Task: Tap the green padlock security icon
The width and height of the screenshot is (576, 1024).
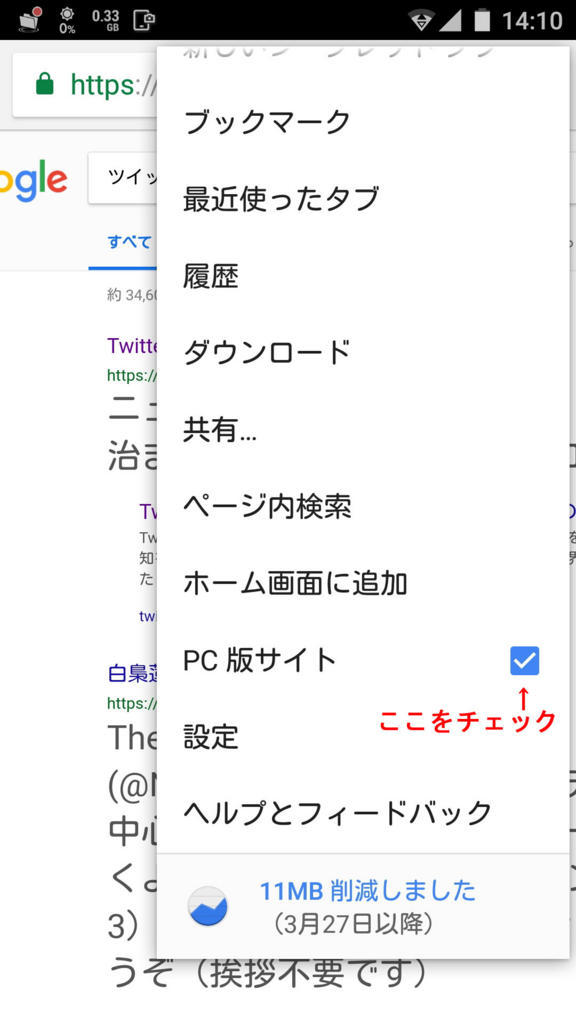Action: 44,84
